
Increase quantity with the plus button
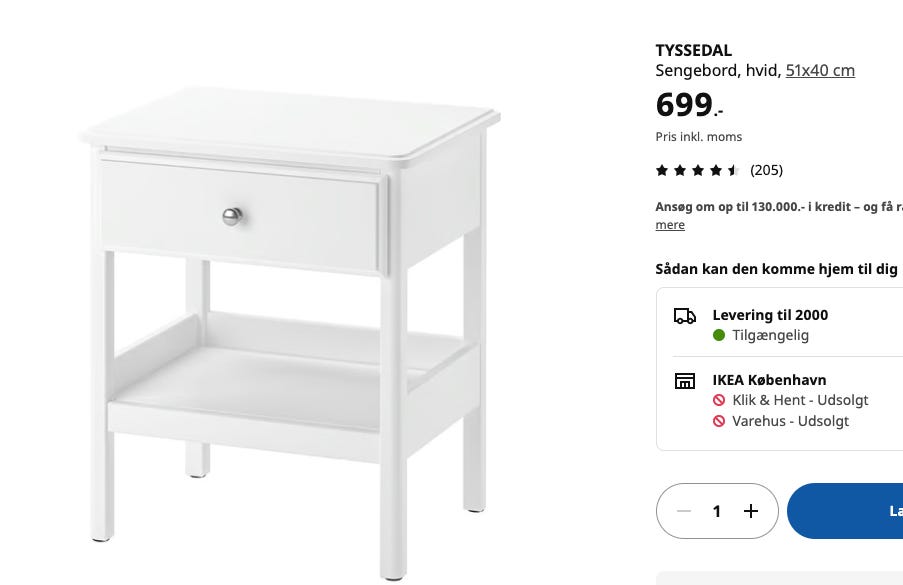[751, 511]
